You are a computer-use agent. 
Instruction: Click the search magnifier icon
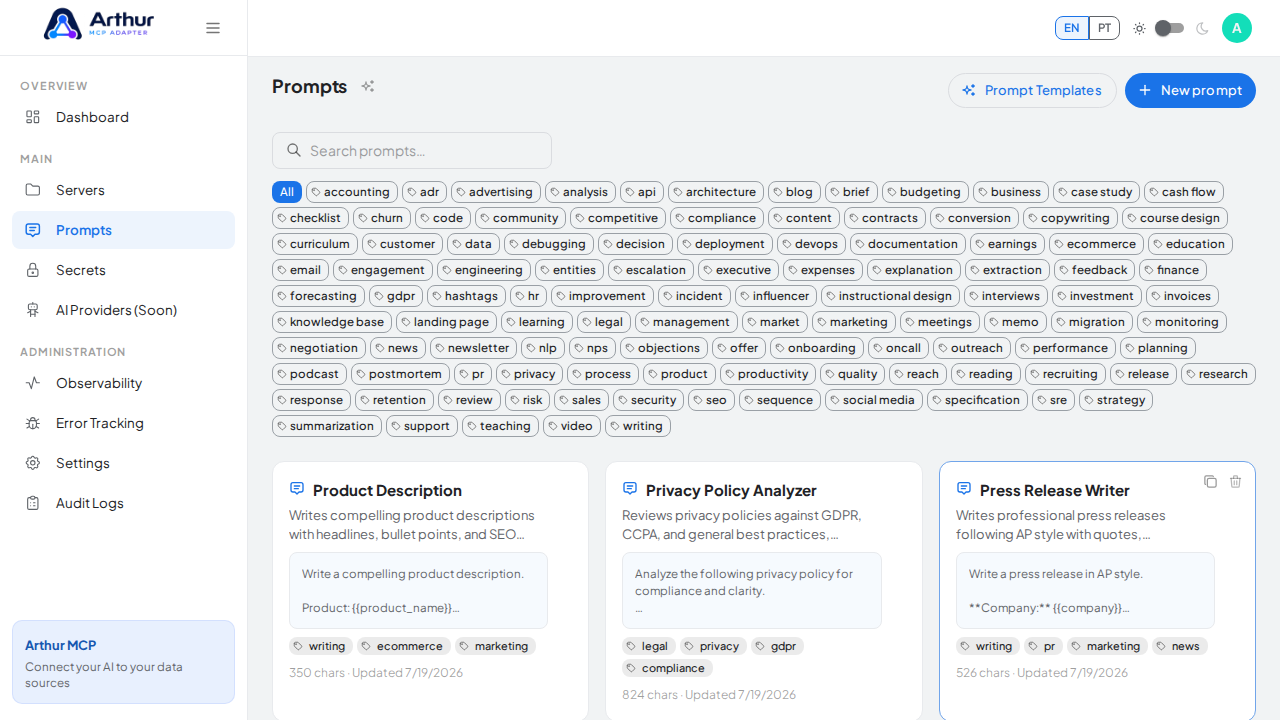tap(294, 150)
